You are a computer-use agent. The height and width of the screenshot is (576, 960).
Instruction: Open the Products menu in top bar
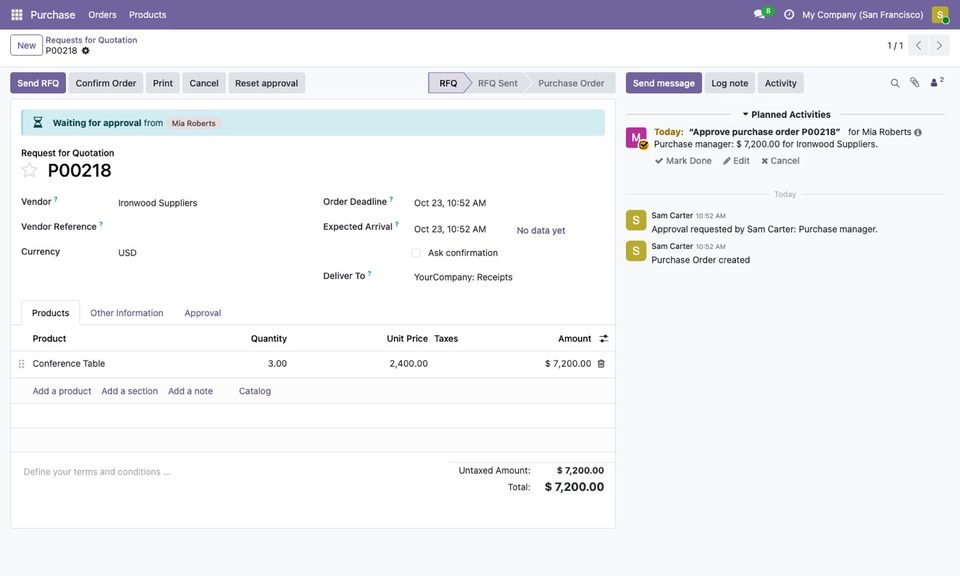point(148,15)
